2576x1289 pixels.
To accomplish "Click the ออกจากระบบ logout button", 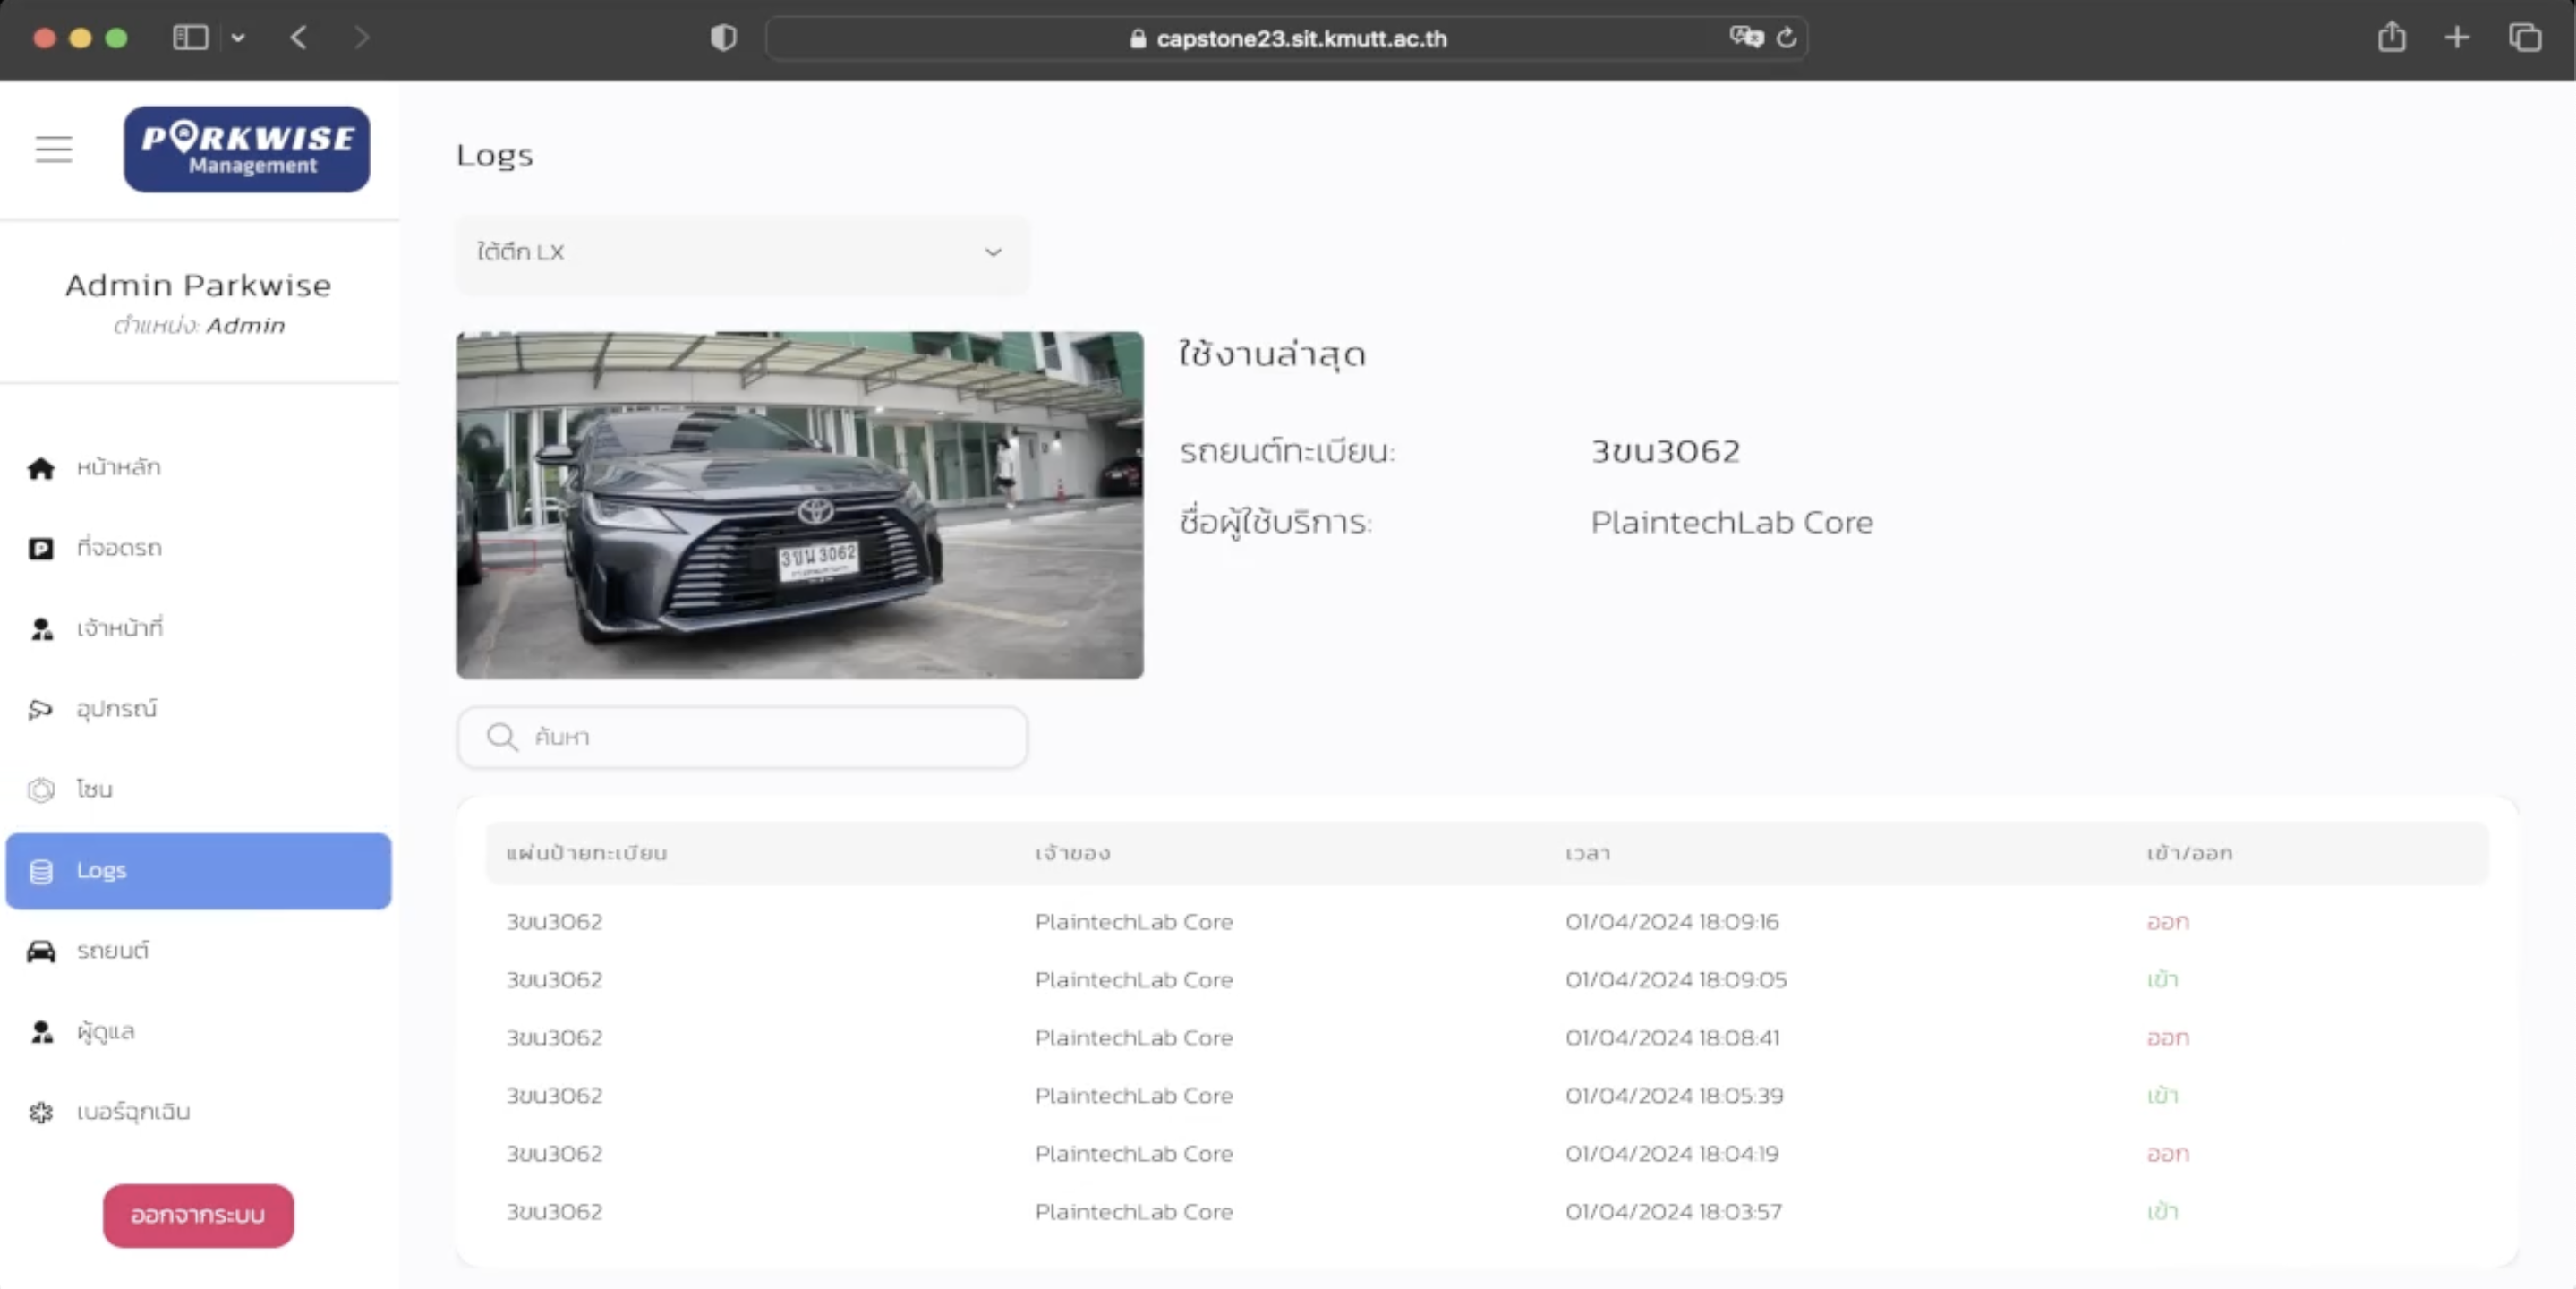I will pyautogui.click(x=198, y=1215).
